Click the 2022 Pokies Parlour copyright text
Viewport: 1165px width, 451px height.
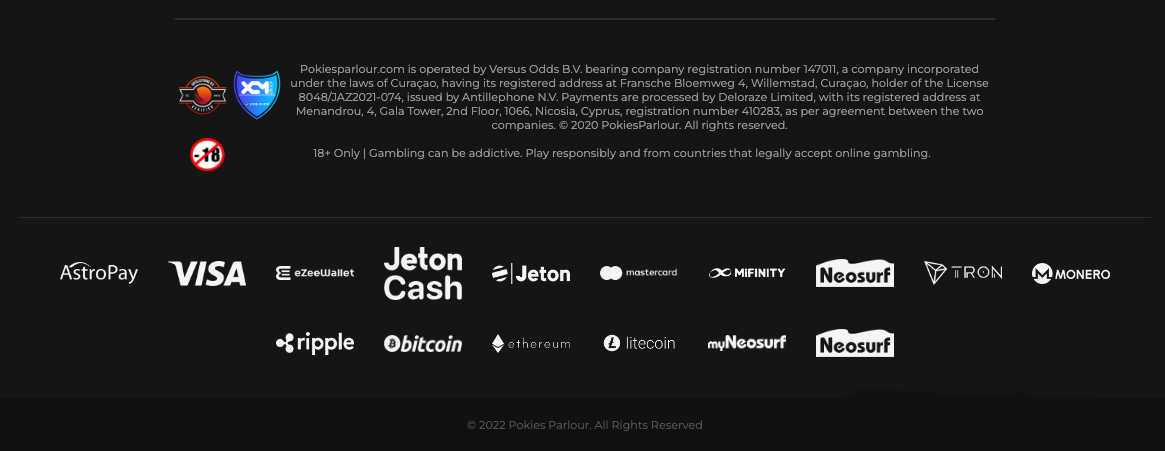click(584, 425)
